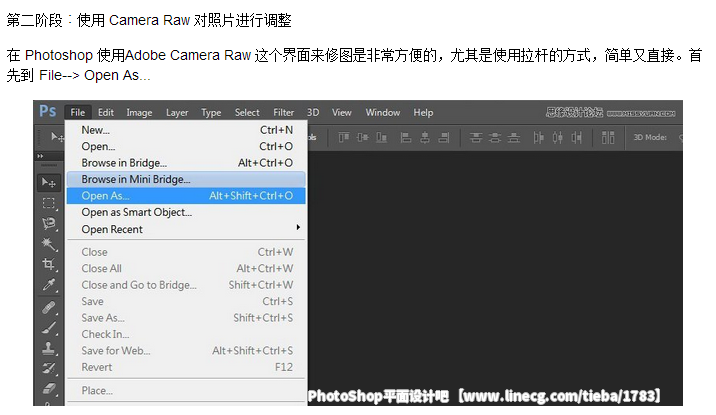The width and height of the screenshot is (716, 415).
Task: Click the Save As... menu item
Action: (x=186, y=318)
